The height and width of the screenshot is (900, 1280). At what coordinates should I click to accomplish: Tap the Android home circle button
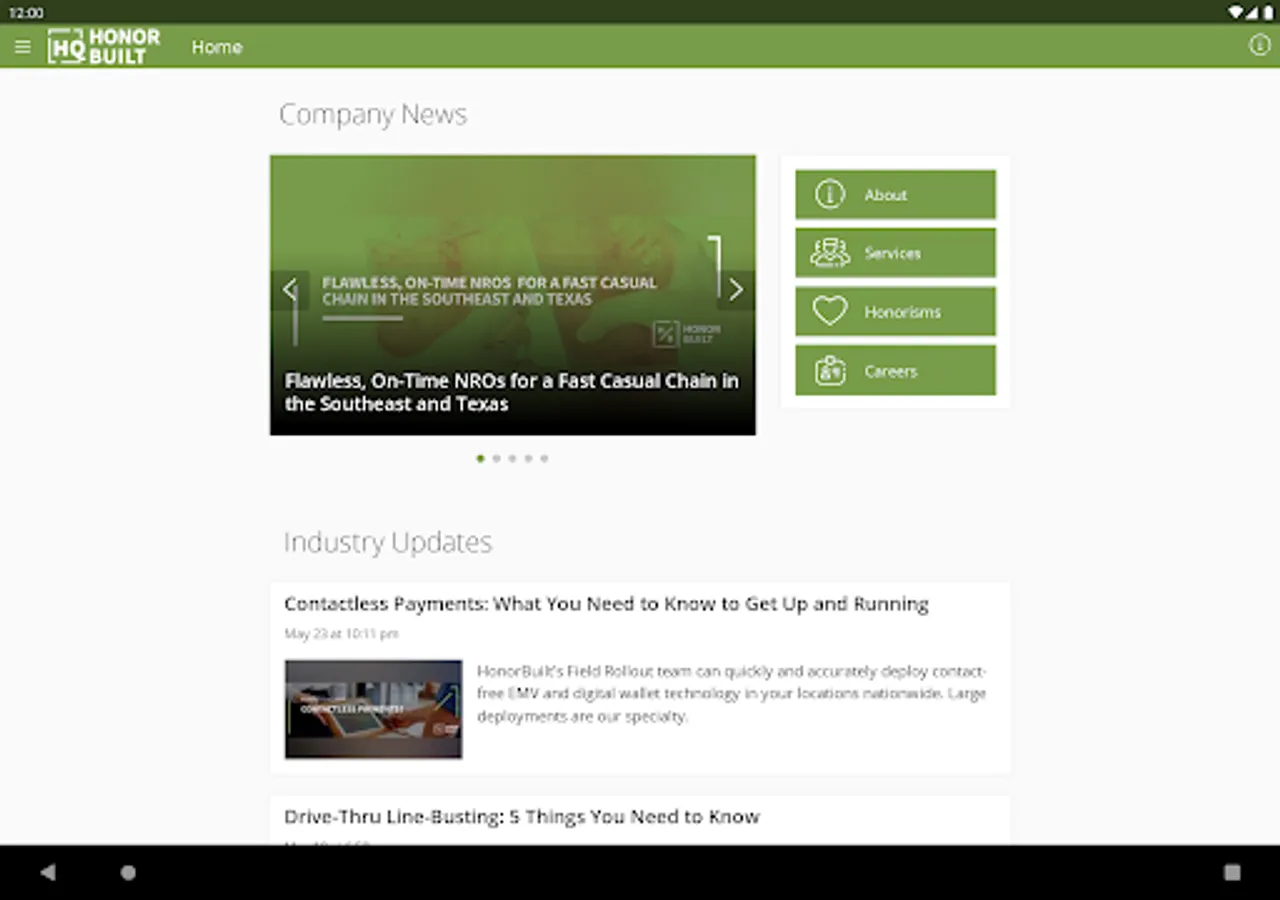point(128,872)
